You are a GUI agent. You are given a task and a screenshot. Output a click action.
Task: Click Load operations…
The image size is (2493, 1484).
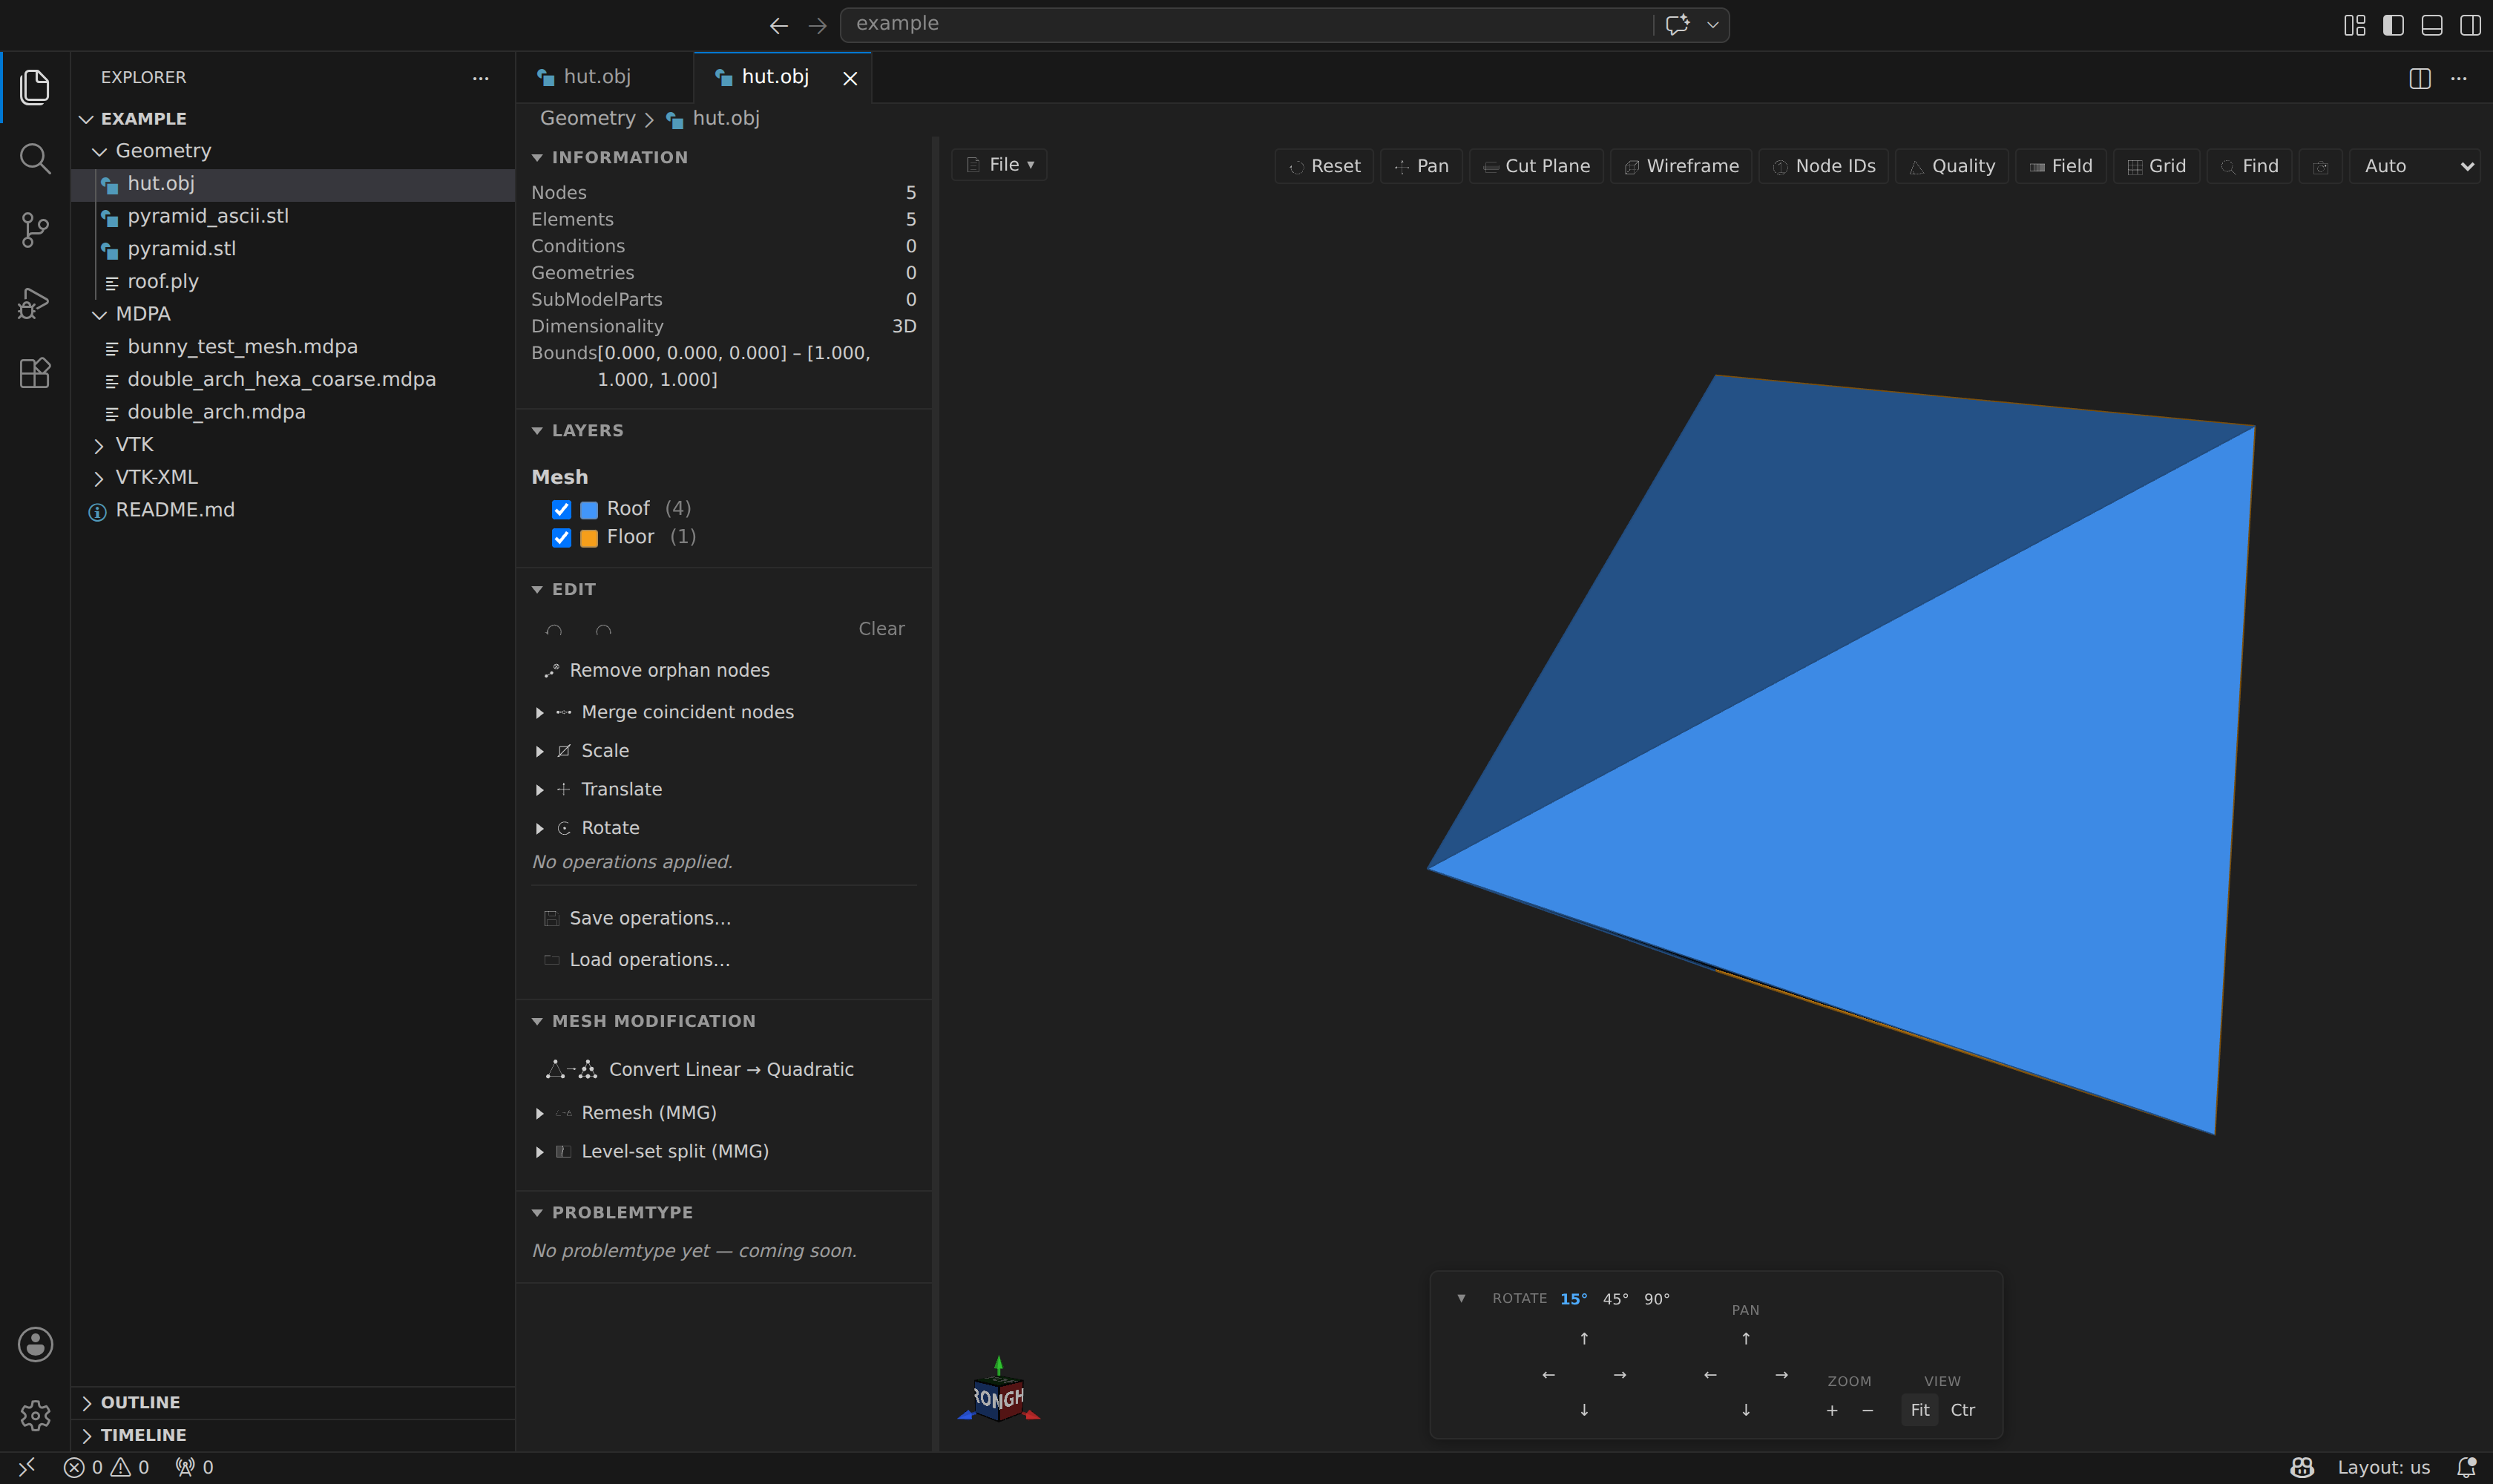coord(637,959)
